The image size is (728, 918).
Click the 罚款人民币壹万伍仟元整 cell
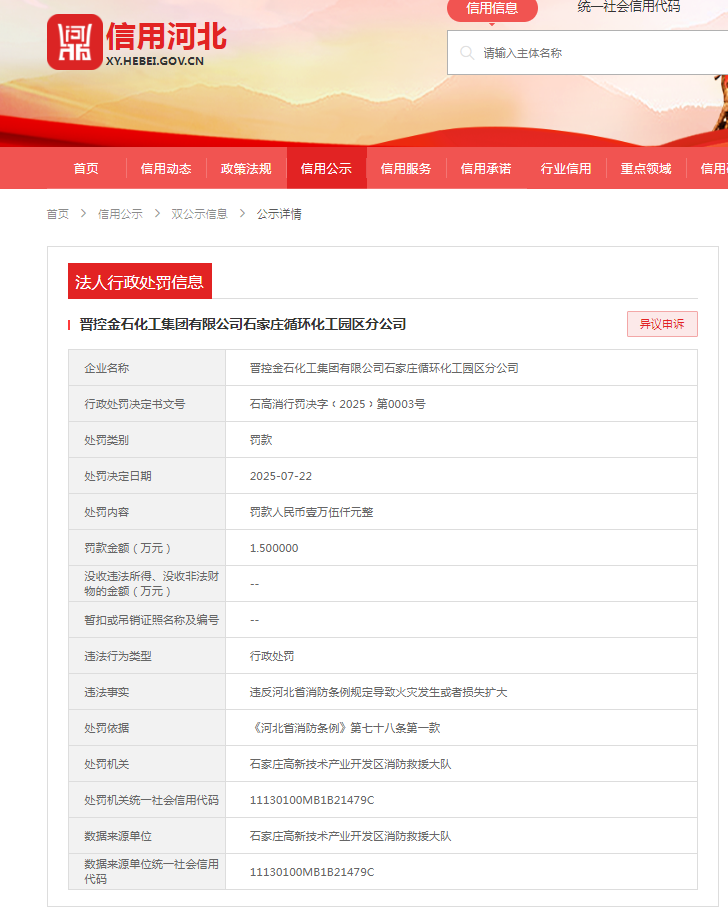[x=462, y=512]
